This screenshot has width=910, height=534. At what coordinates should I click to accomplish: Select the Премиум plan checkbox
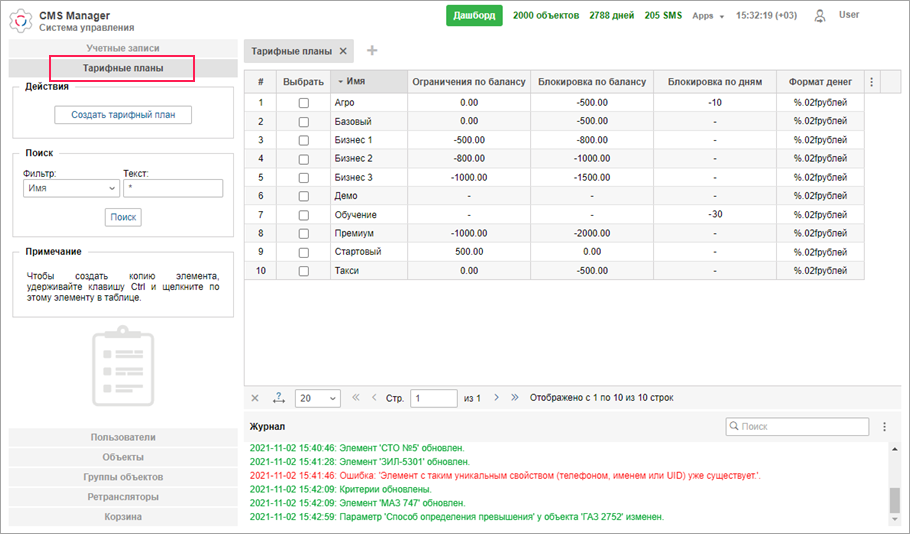coord(304,233)
